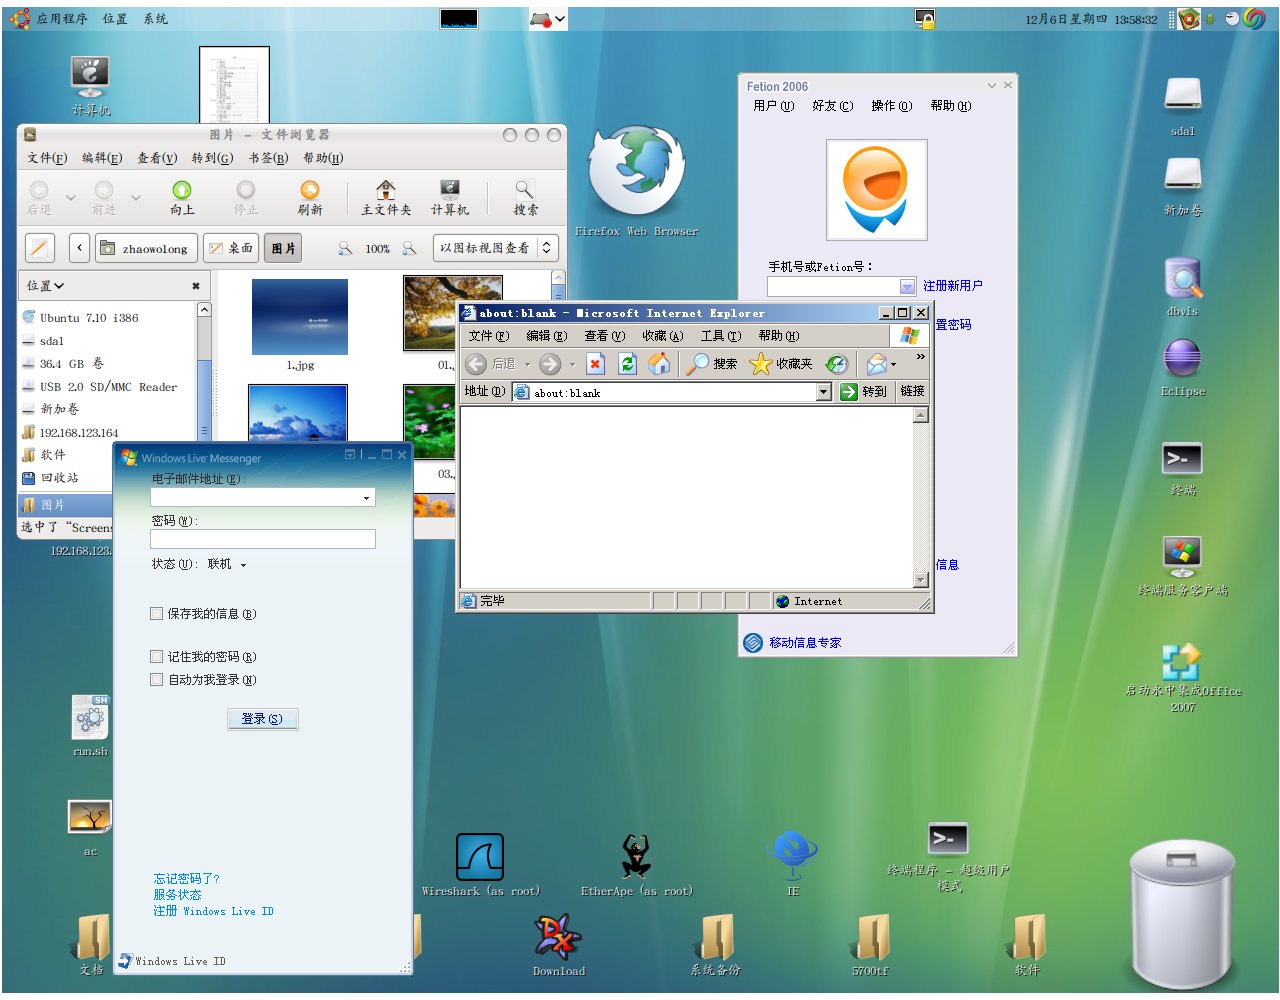Click 注册 Windows Live ID link

pyautogui.click(x=213, y=911)
